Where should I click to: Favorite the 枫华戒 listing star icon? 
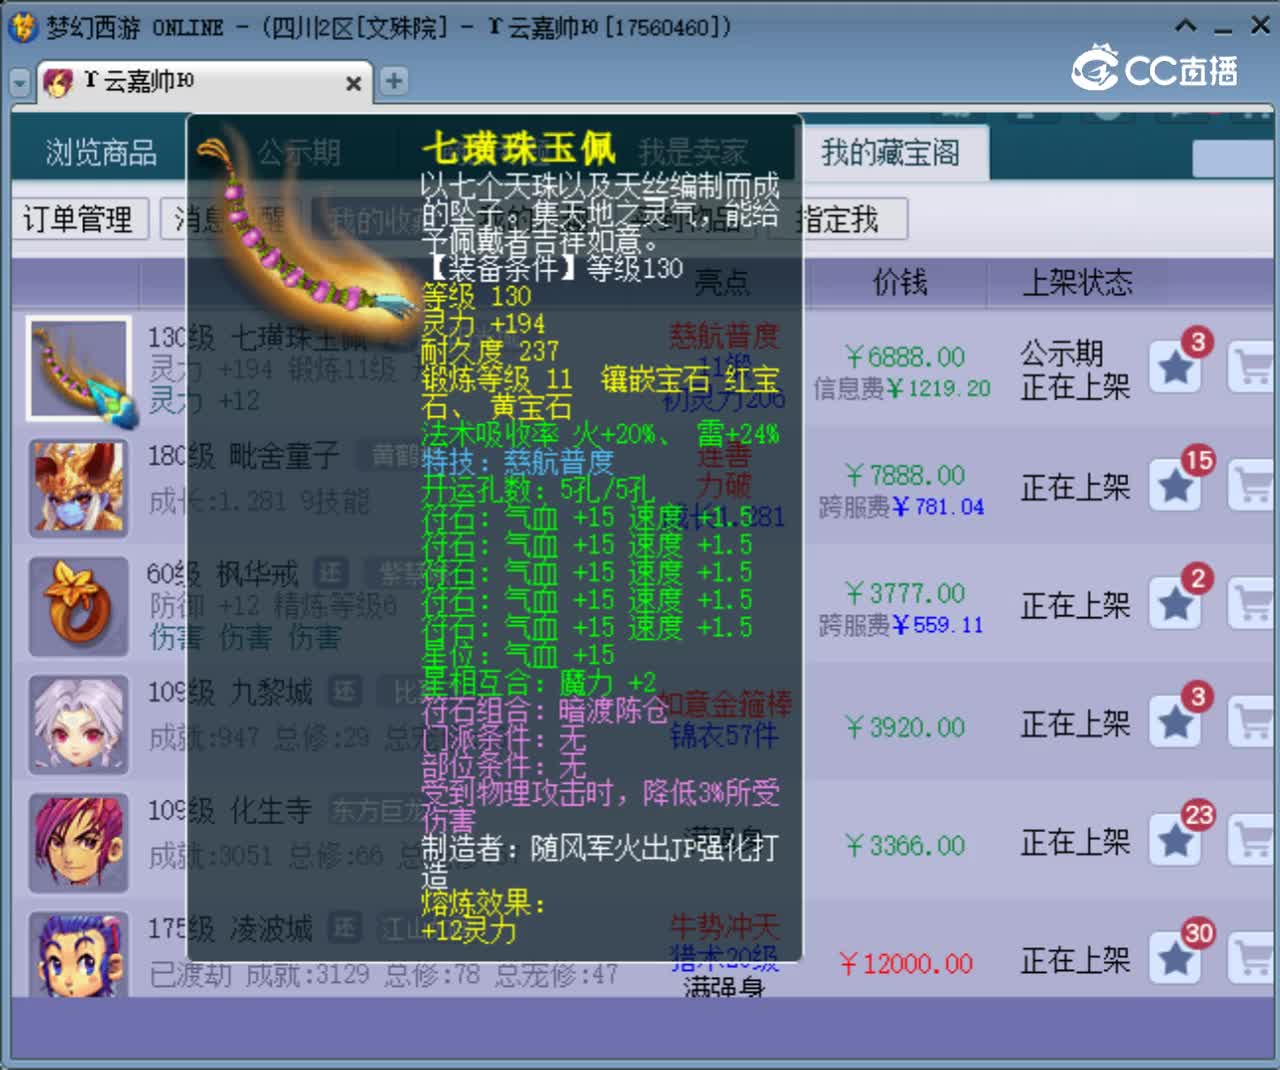point(1176,605)
